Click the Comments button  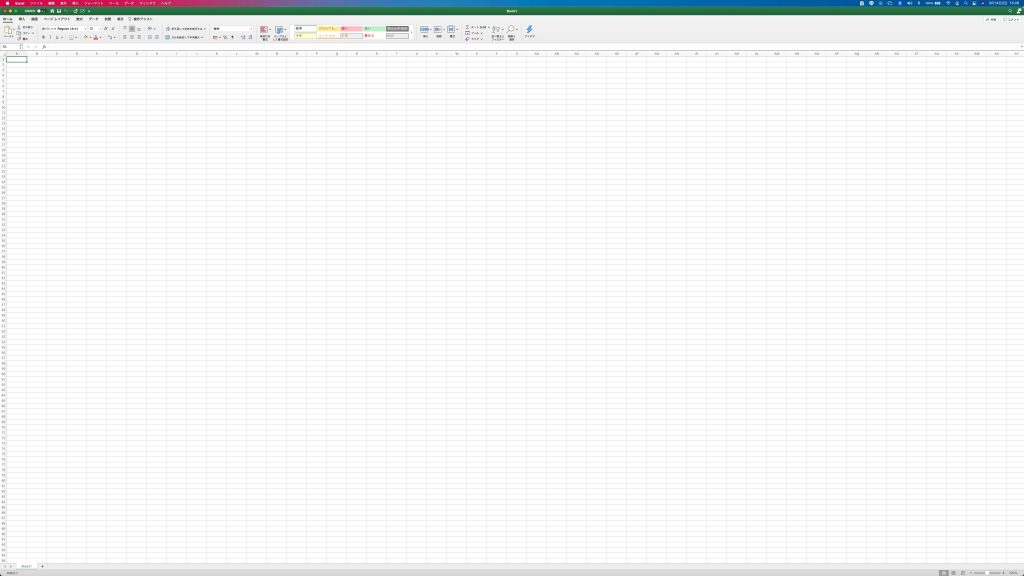coord(1012,19)
